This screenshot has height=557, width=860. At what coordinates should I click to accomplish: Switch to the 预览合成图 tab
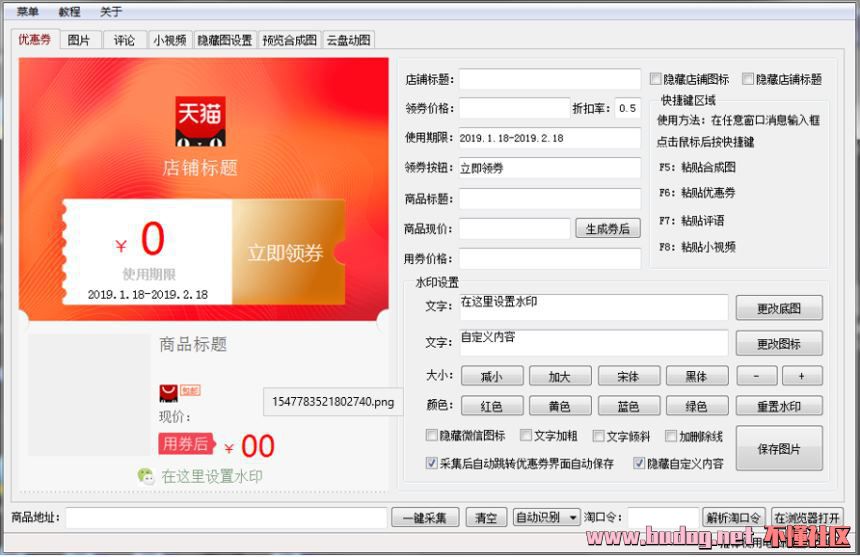[290, 40]
